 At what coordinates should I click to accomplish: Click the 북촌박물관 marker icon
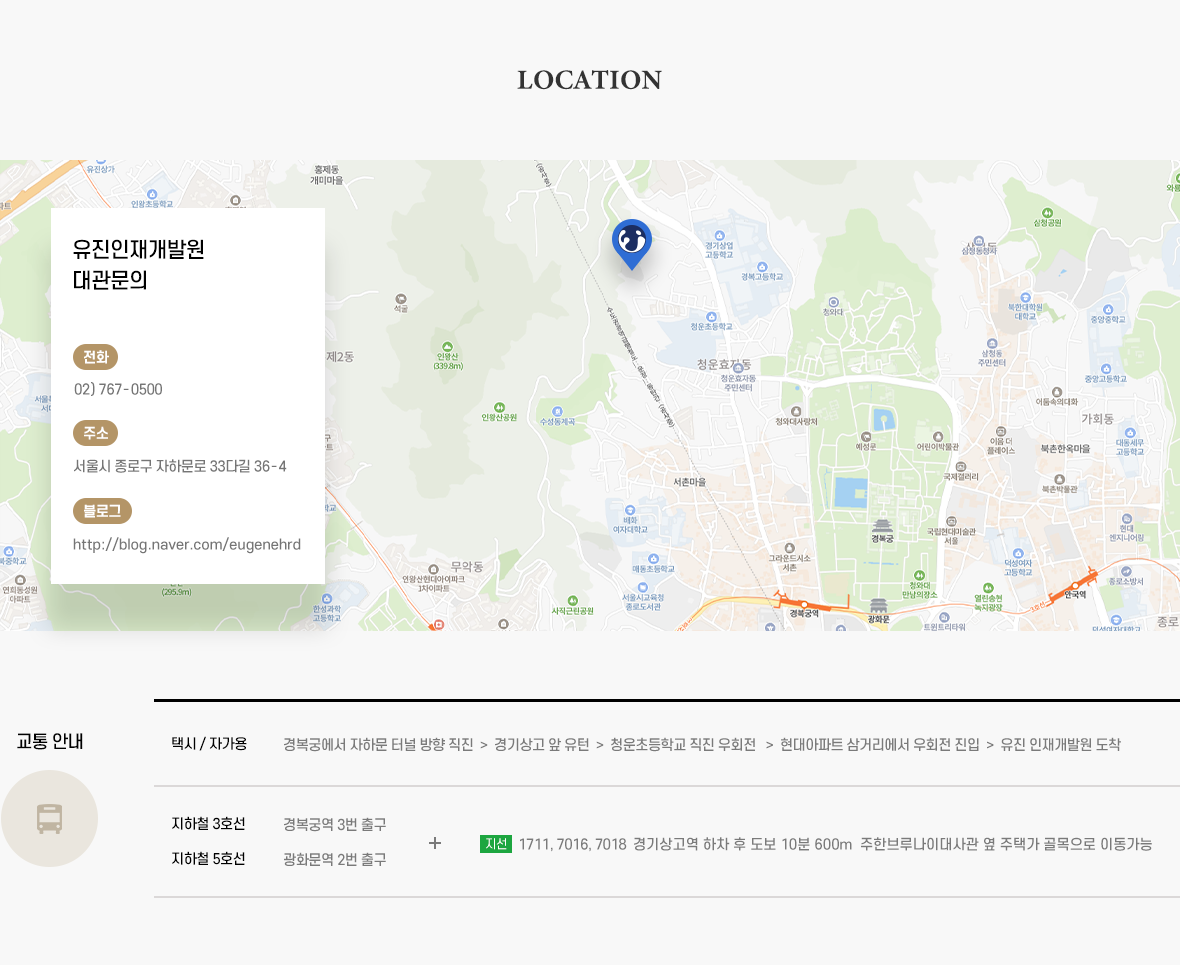(1060, 479)
